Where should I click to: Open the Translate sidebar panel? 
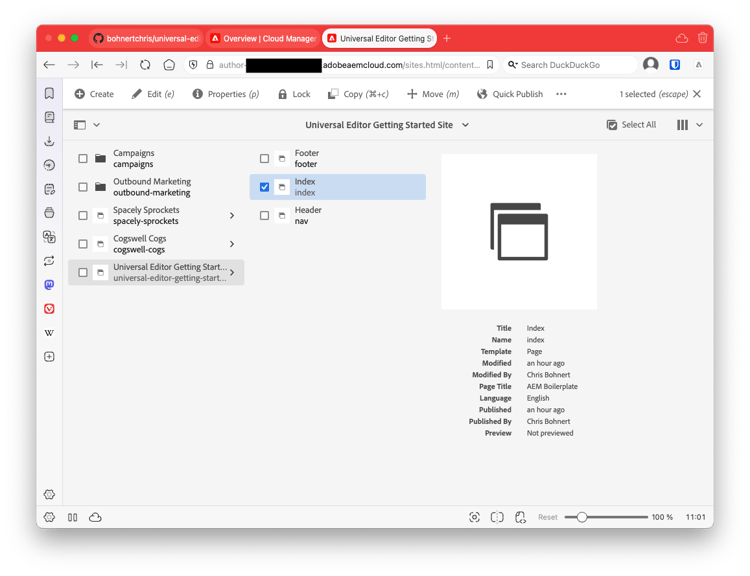[49, 237]
